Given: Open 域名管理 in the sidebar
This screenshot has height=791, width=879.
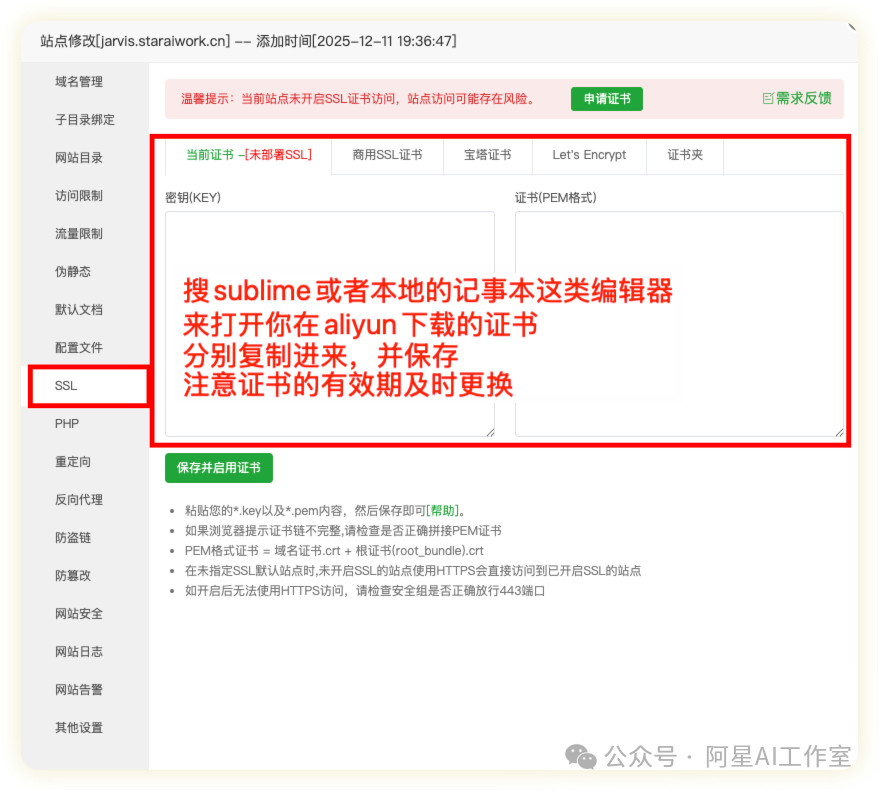Looking at the screenshot, I should pyautogui.click(x=78, y=82).
